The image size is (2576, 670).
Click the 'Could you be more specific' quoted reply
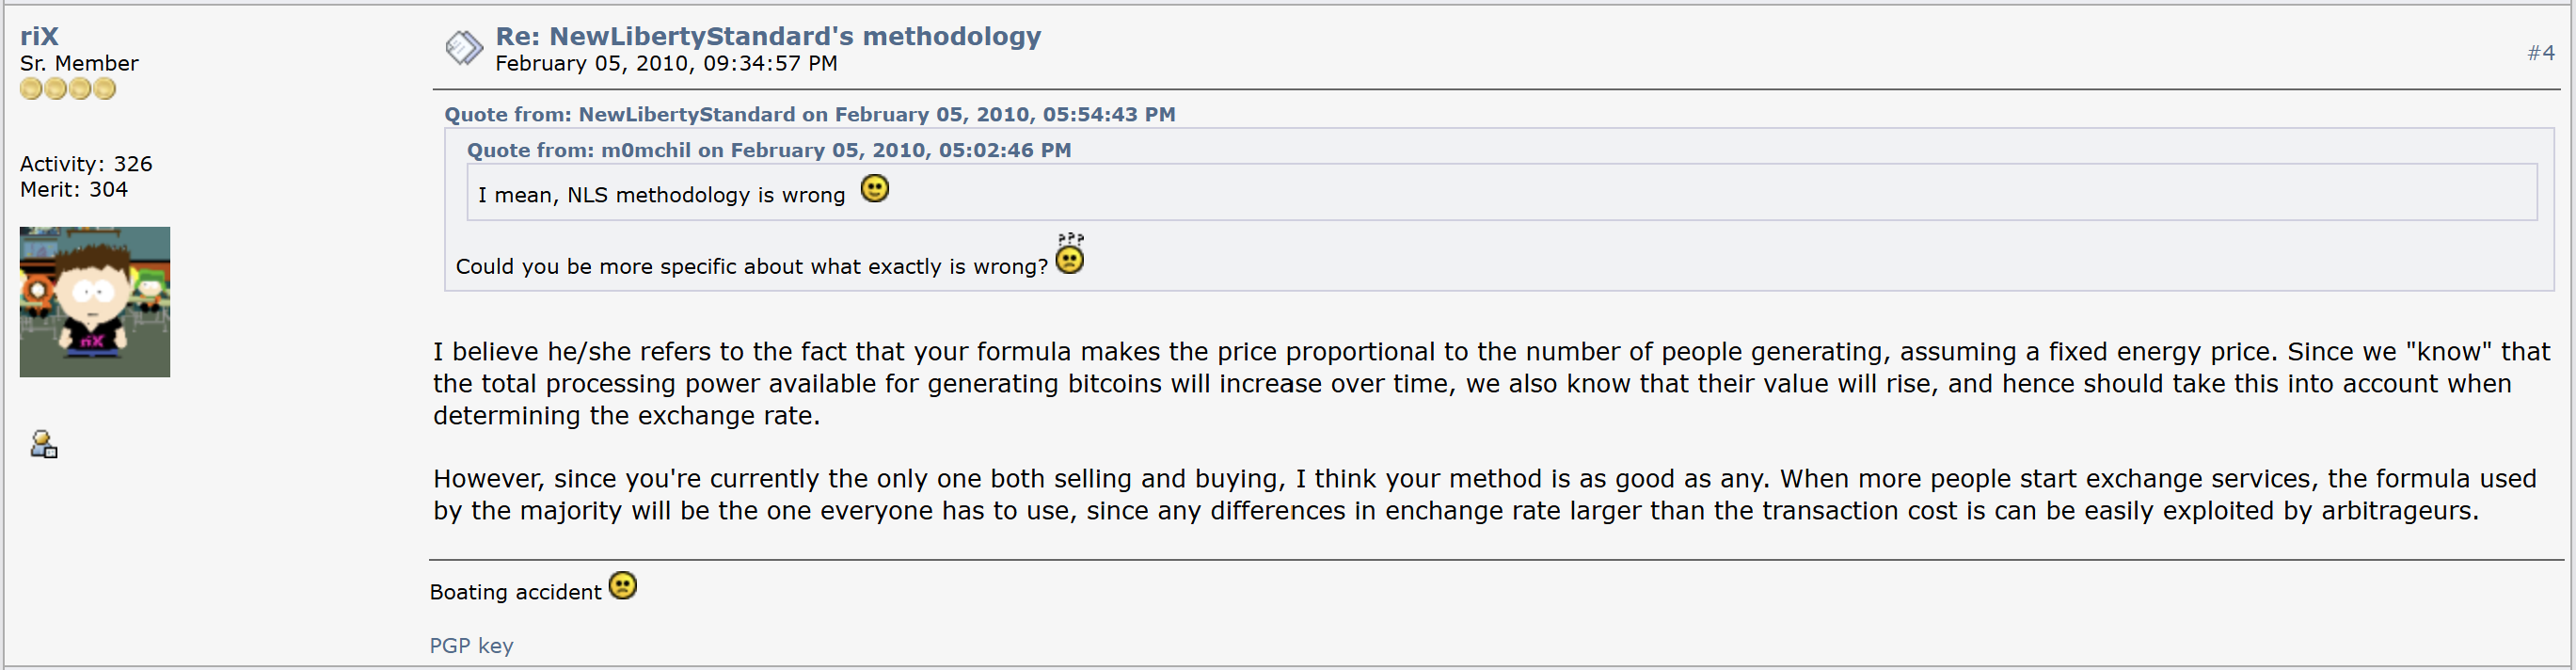[752, 267]
